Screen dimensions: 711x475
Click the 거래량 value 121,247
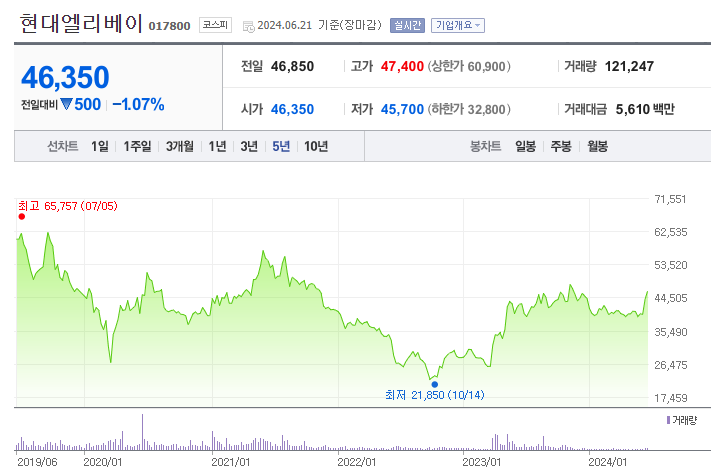point(629,67)
